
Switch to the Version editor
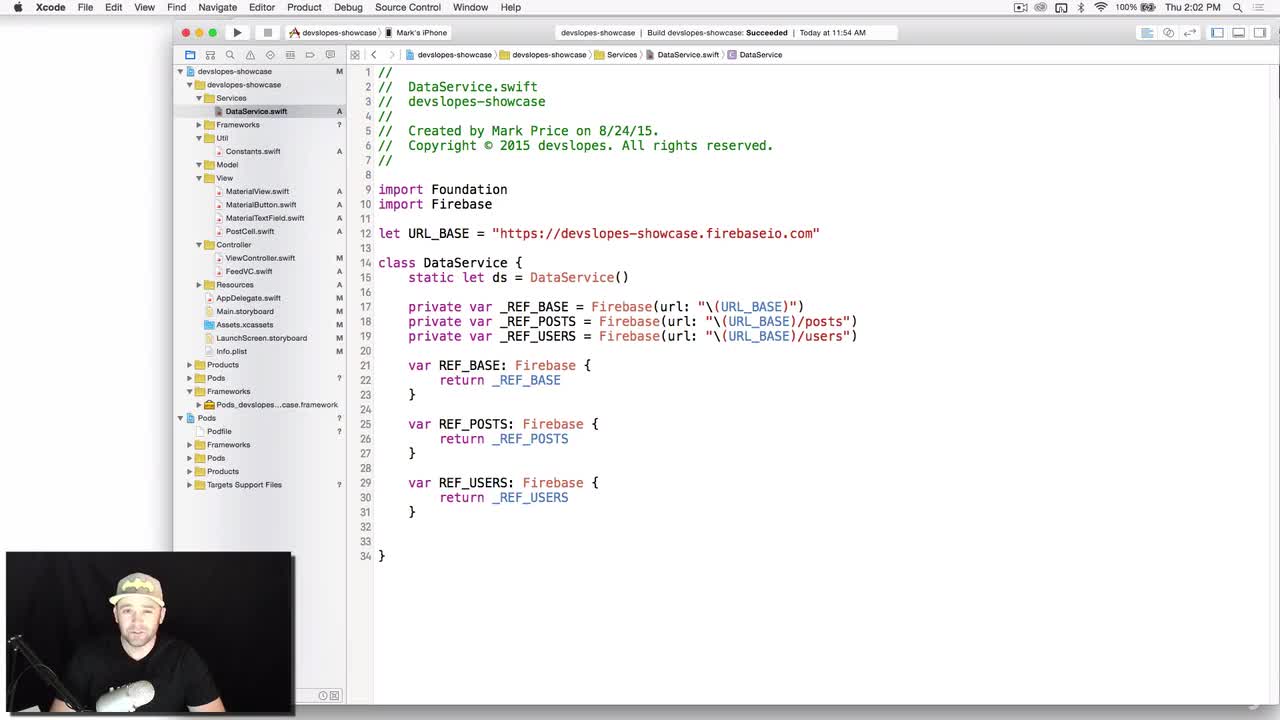(1190, 32)
